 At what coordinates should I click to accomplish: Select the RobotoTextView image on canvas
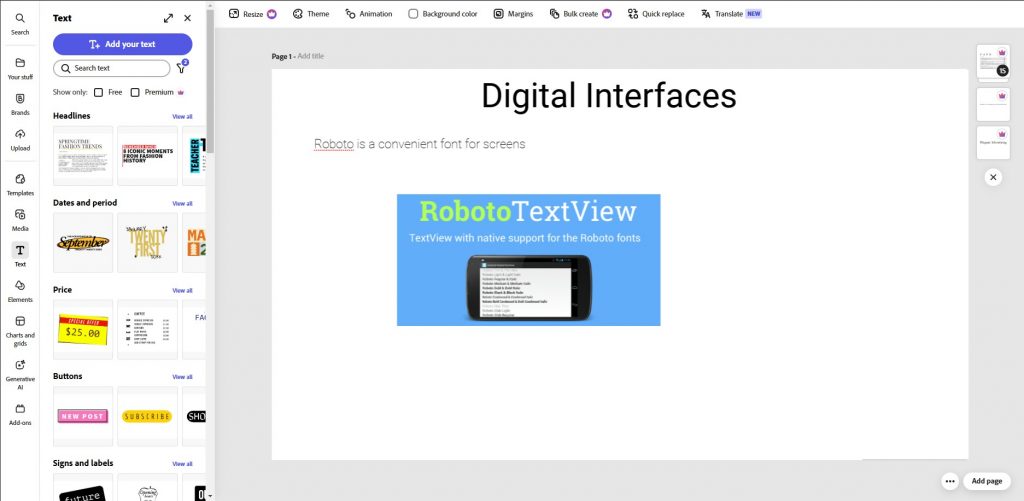pyautogui.click(x=528, y=260)
